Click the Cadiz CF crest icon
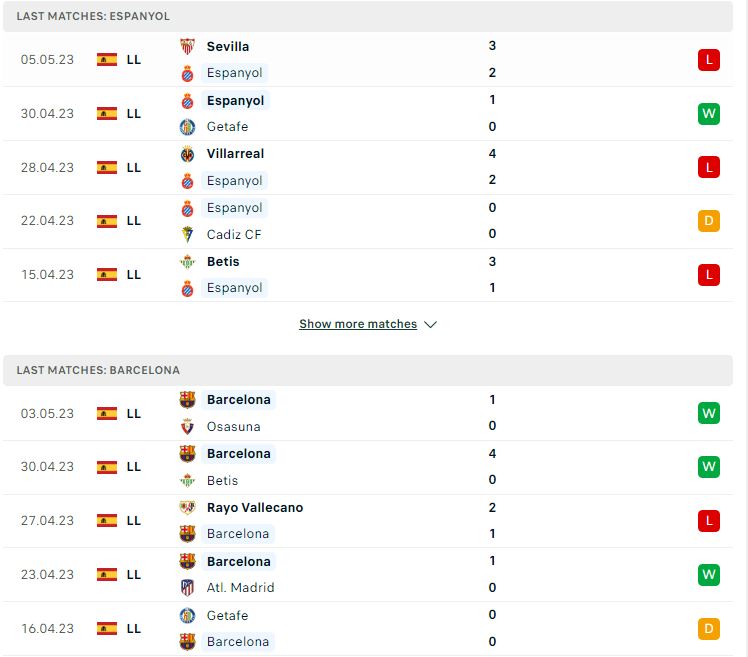 pos(187,234)
